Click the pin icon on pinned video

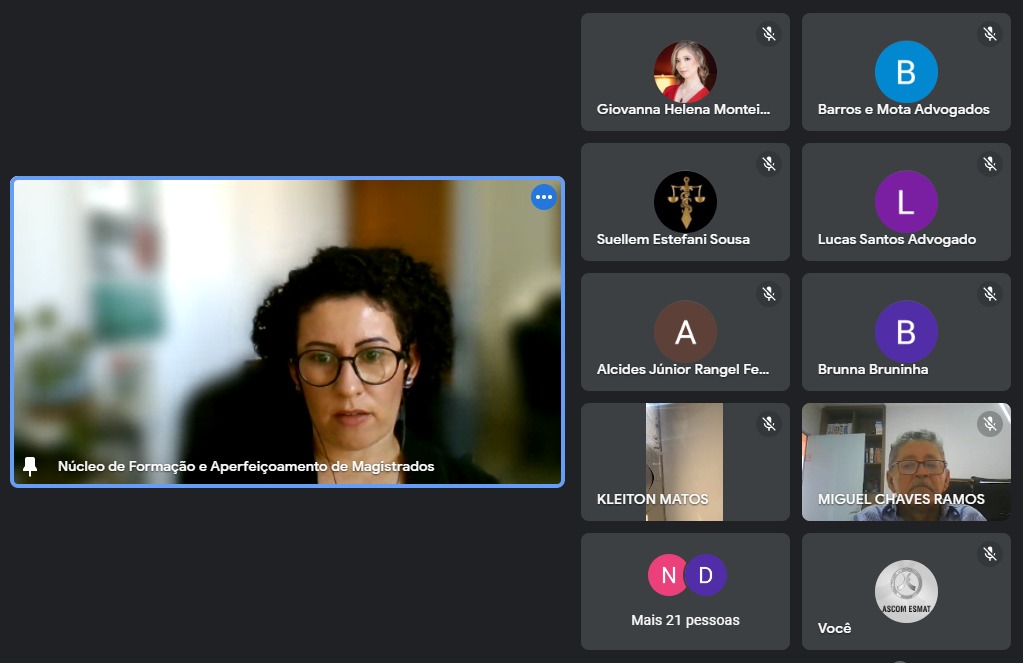(30, 466)
